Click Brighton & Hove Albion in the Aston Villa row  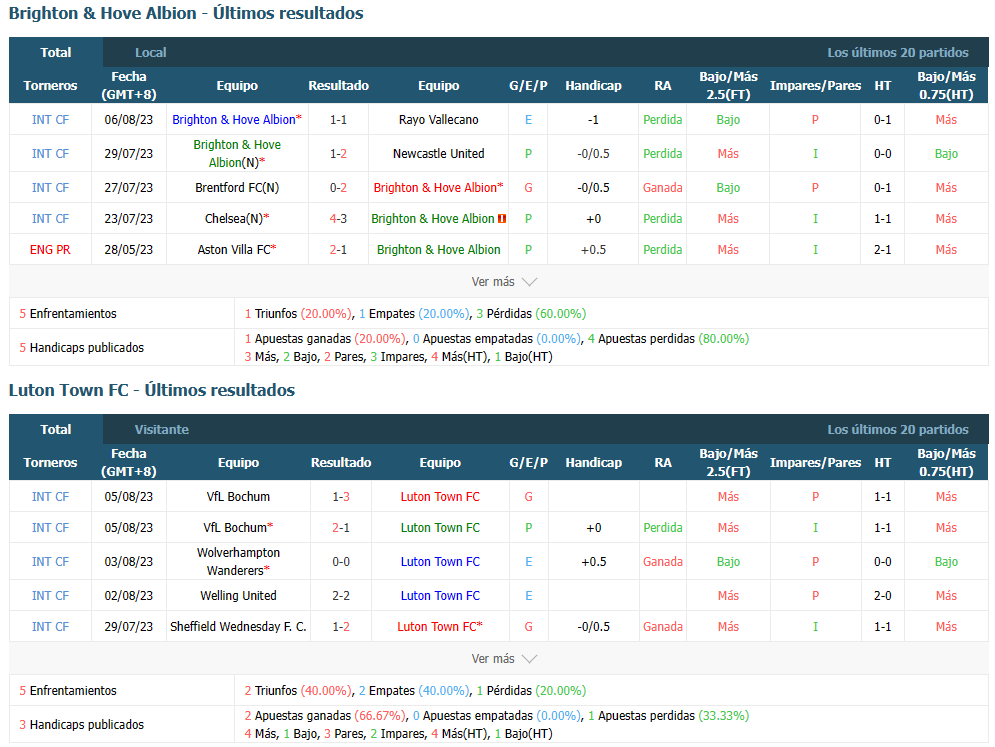click(x=438, y=250)
